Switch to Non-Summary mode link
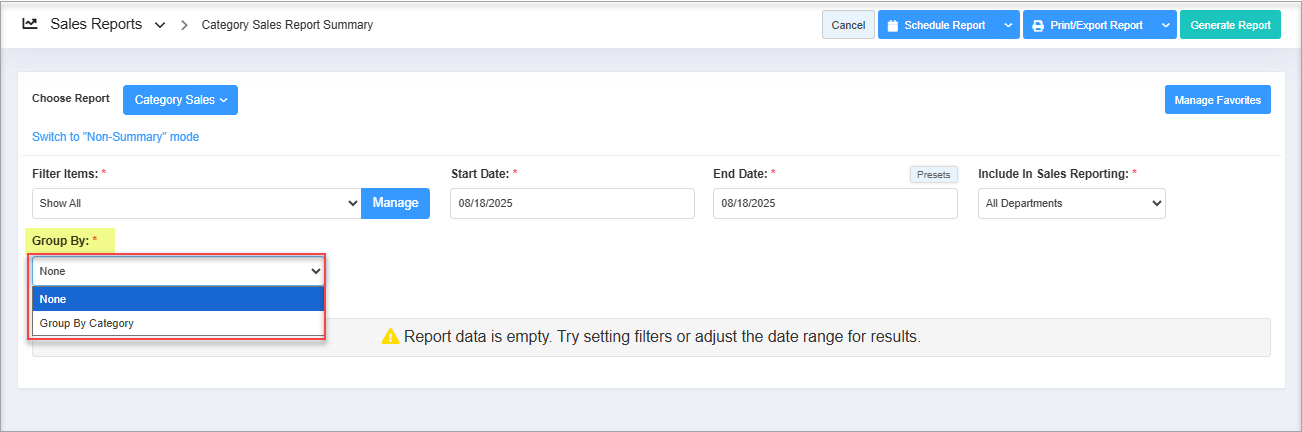1302x432 pixels. (x=115, y=137)
